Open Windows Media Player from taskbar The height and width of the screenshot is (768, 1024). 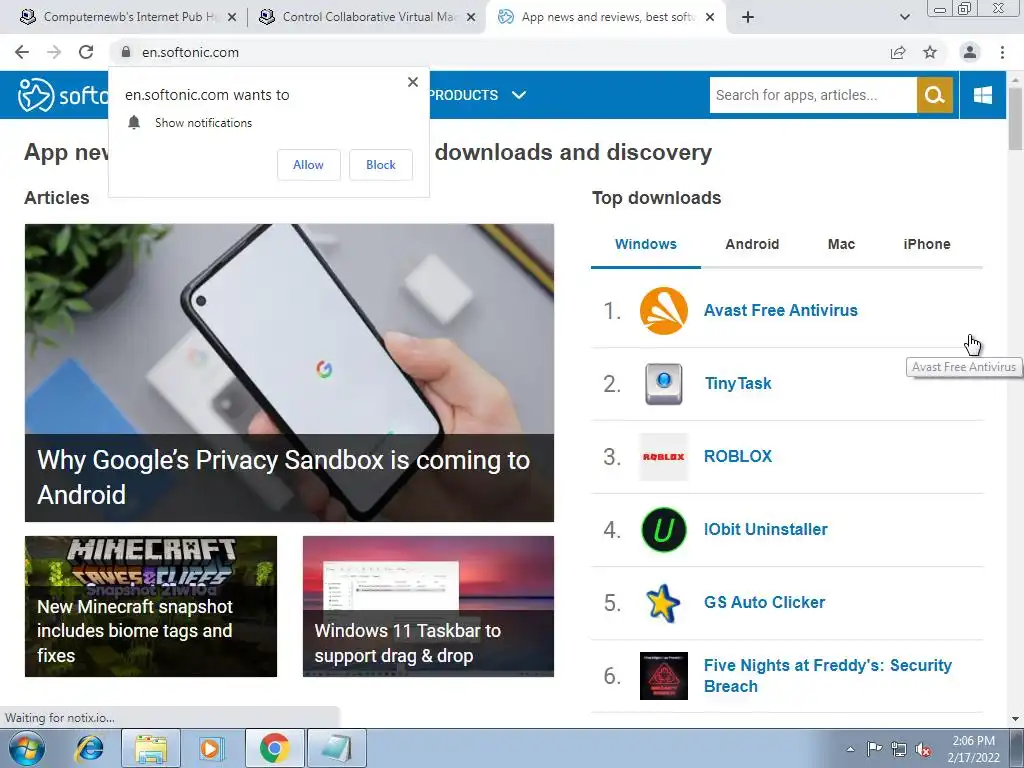pyautogui.click(x=210, y=748)
